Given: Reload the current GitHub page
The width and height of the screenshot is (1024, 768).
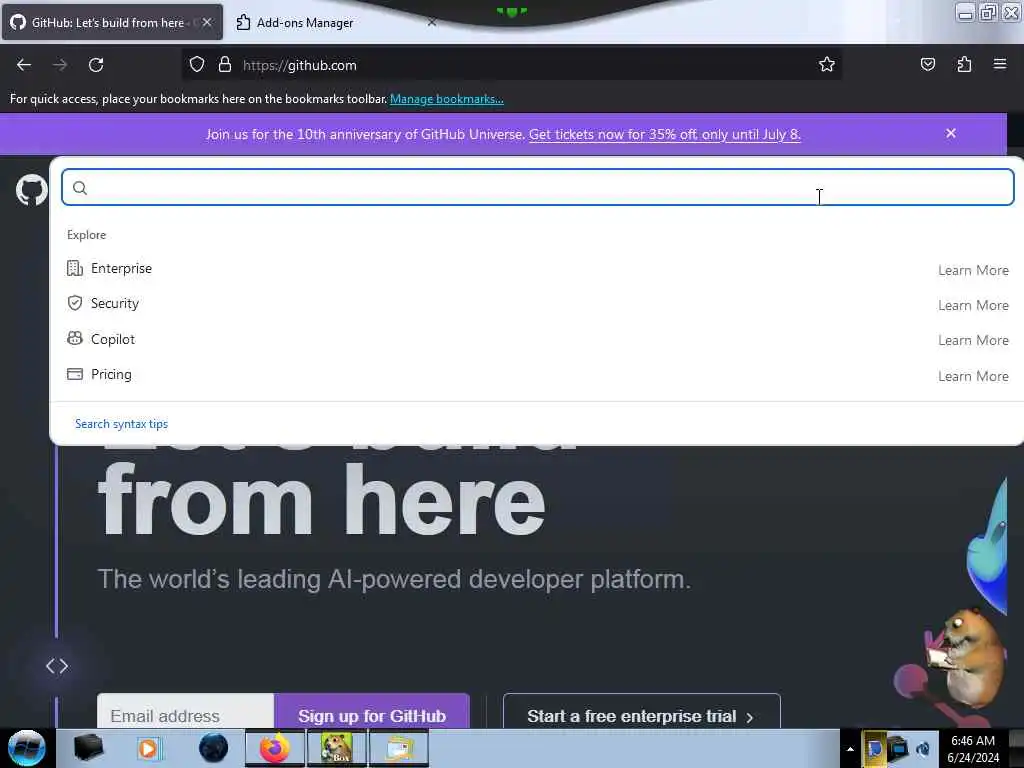Looking at the screenshot, I should [x=96, y=65].
